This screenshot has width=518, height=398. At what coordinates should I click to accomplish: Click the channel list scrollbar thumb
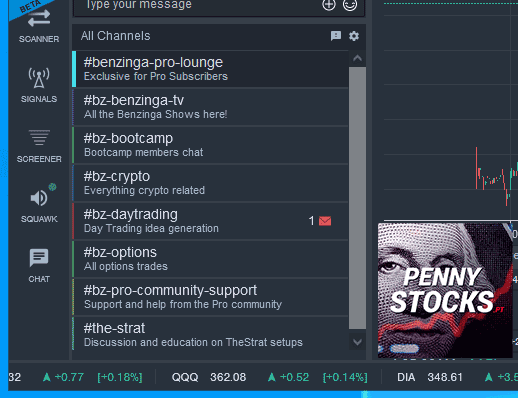pyautogui.click(x=357, y=198)
